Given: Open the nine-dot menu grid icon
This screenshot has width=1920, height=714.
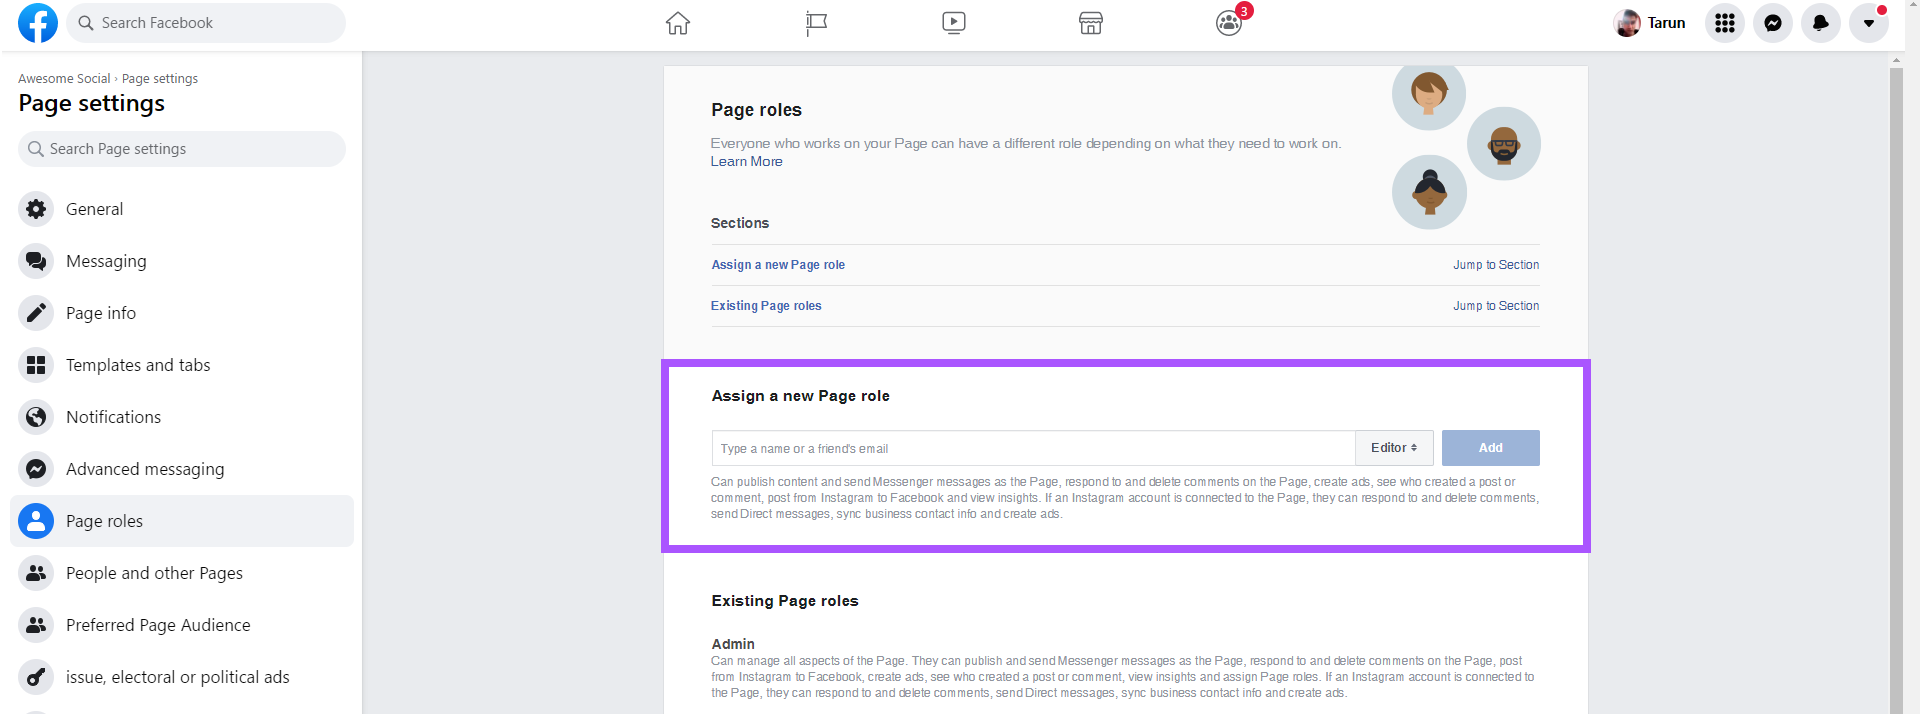Looking at the screenshot, I should (1725, 23).
